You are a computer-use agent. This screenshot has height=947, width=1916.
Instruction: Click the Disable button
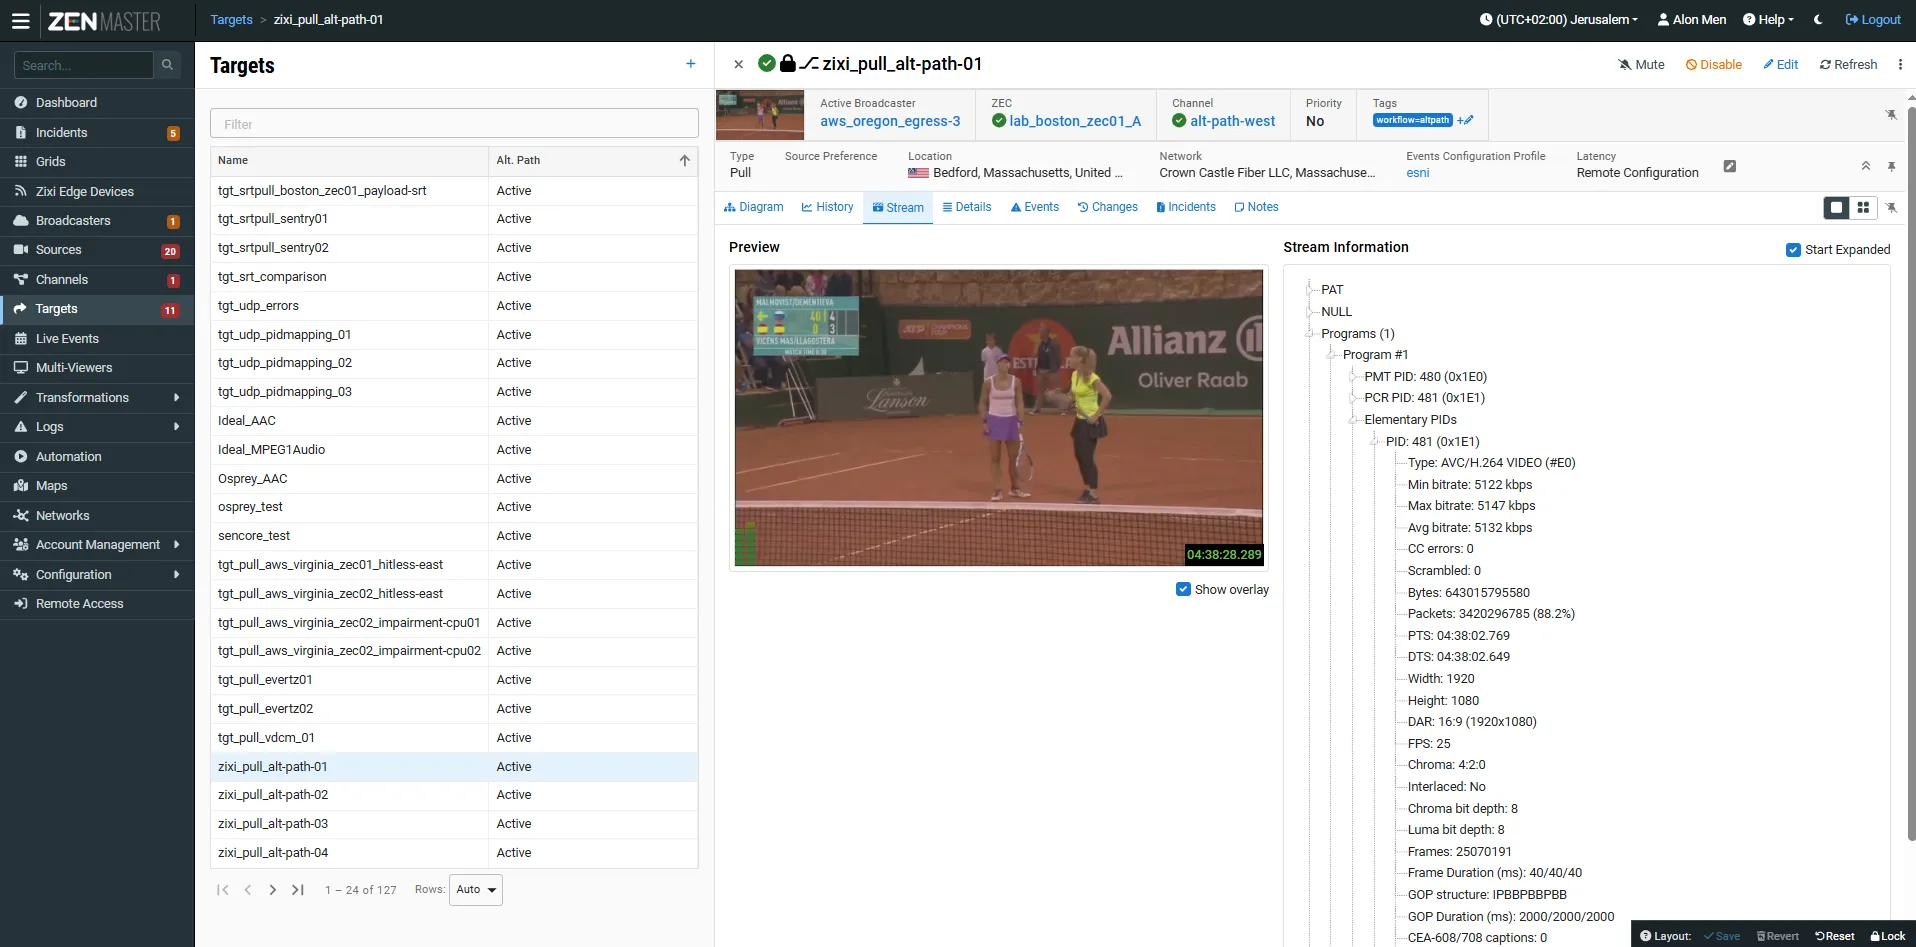[x=1713, y=64]
